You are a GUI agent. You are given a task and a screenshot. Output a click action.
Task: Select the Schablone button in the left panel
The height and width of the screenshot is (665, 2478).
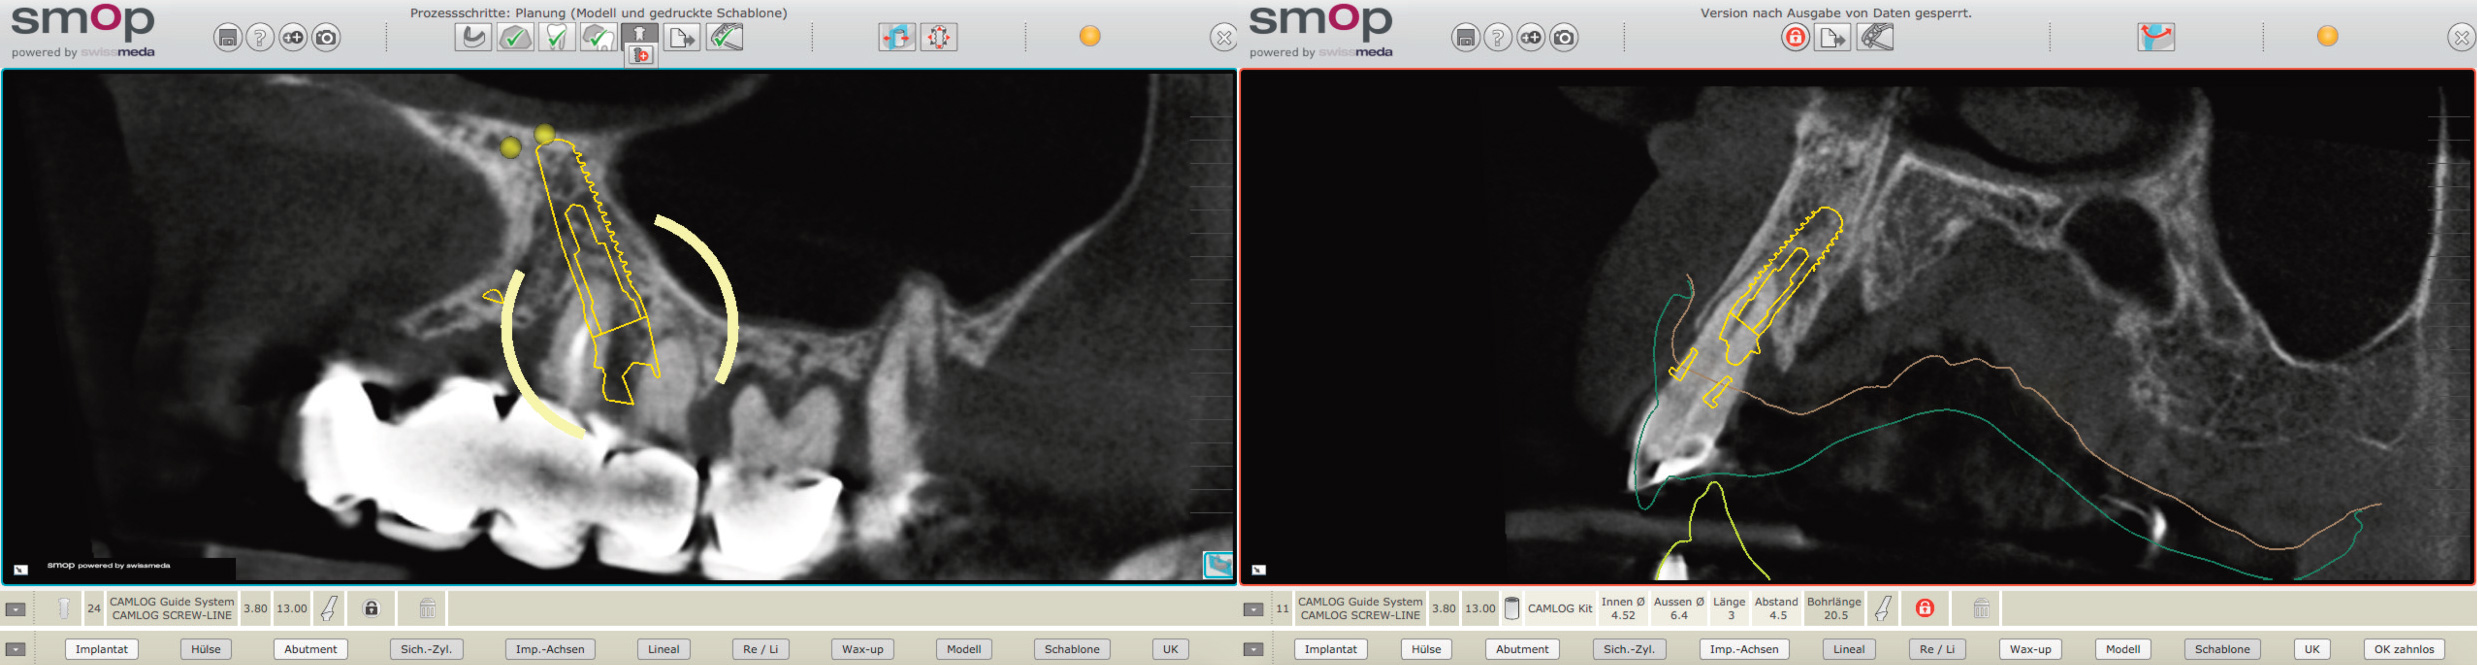coord(1072,649)
